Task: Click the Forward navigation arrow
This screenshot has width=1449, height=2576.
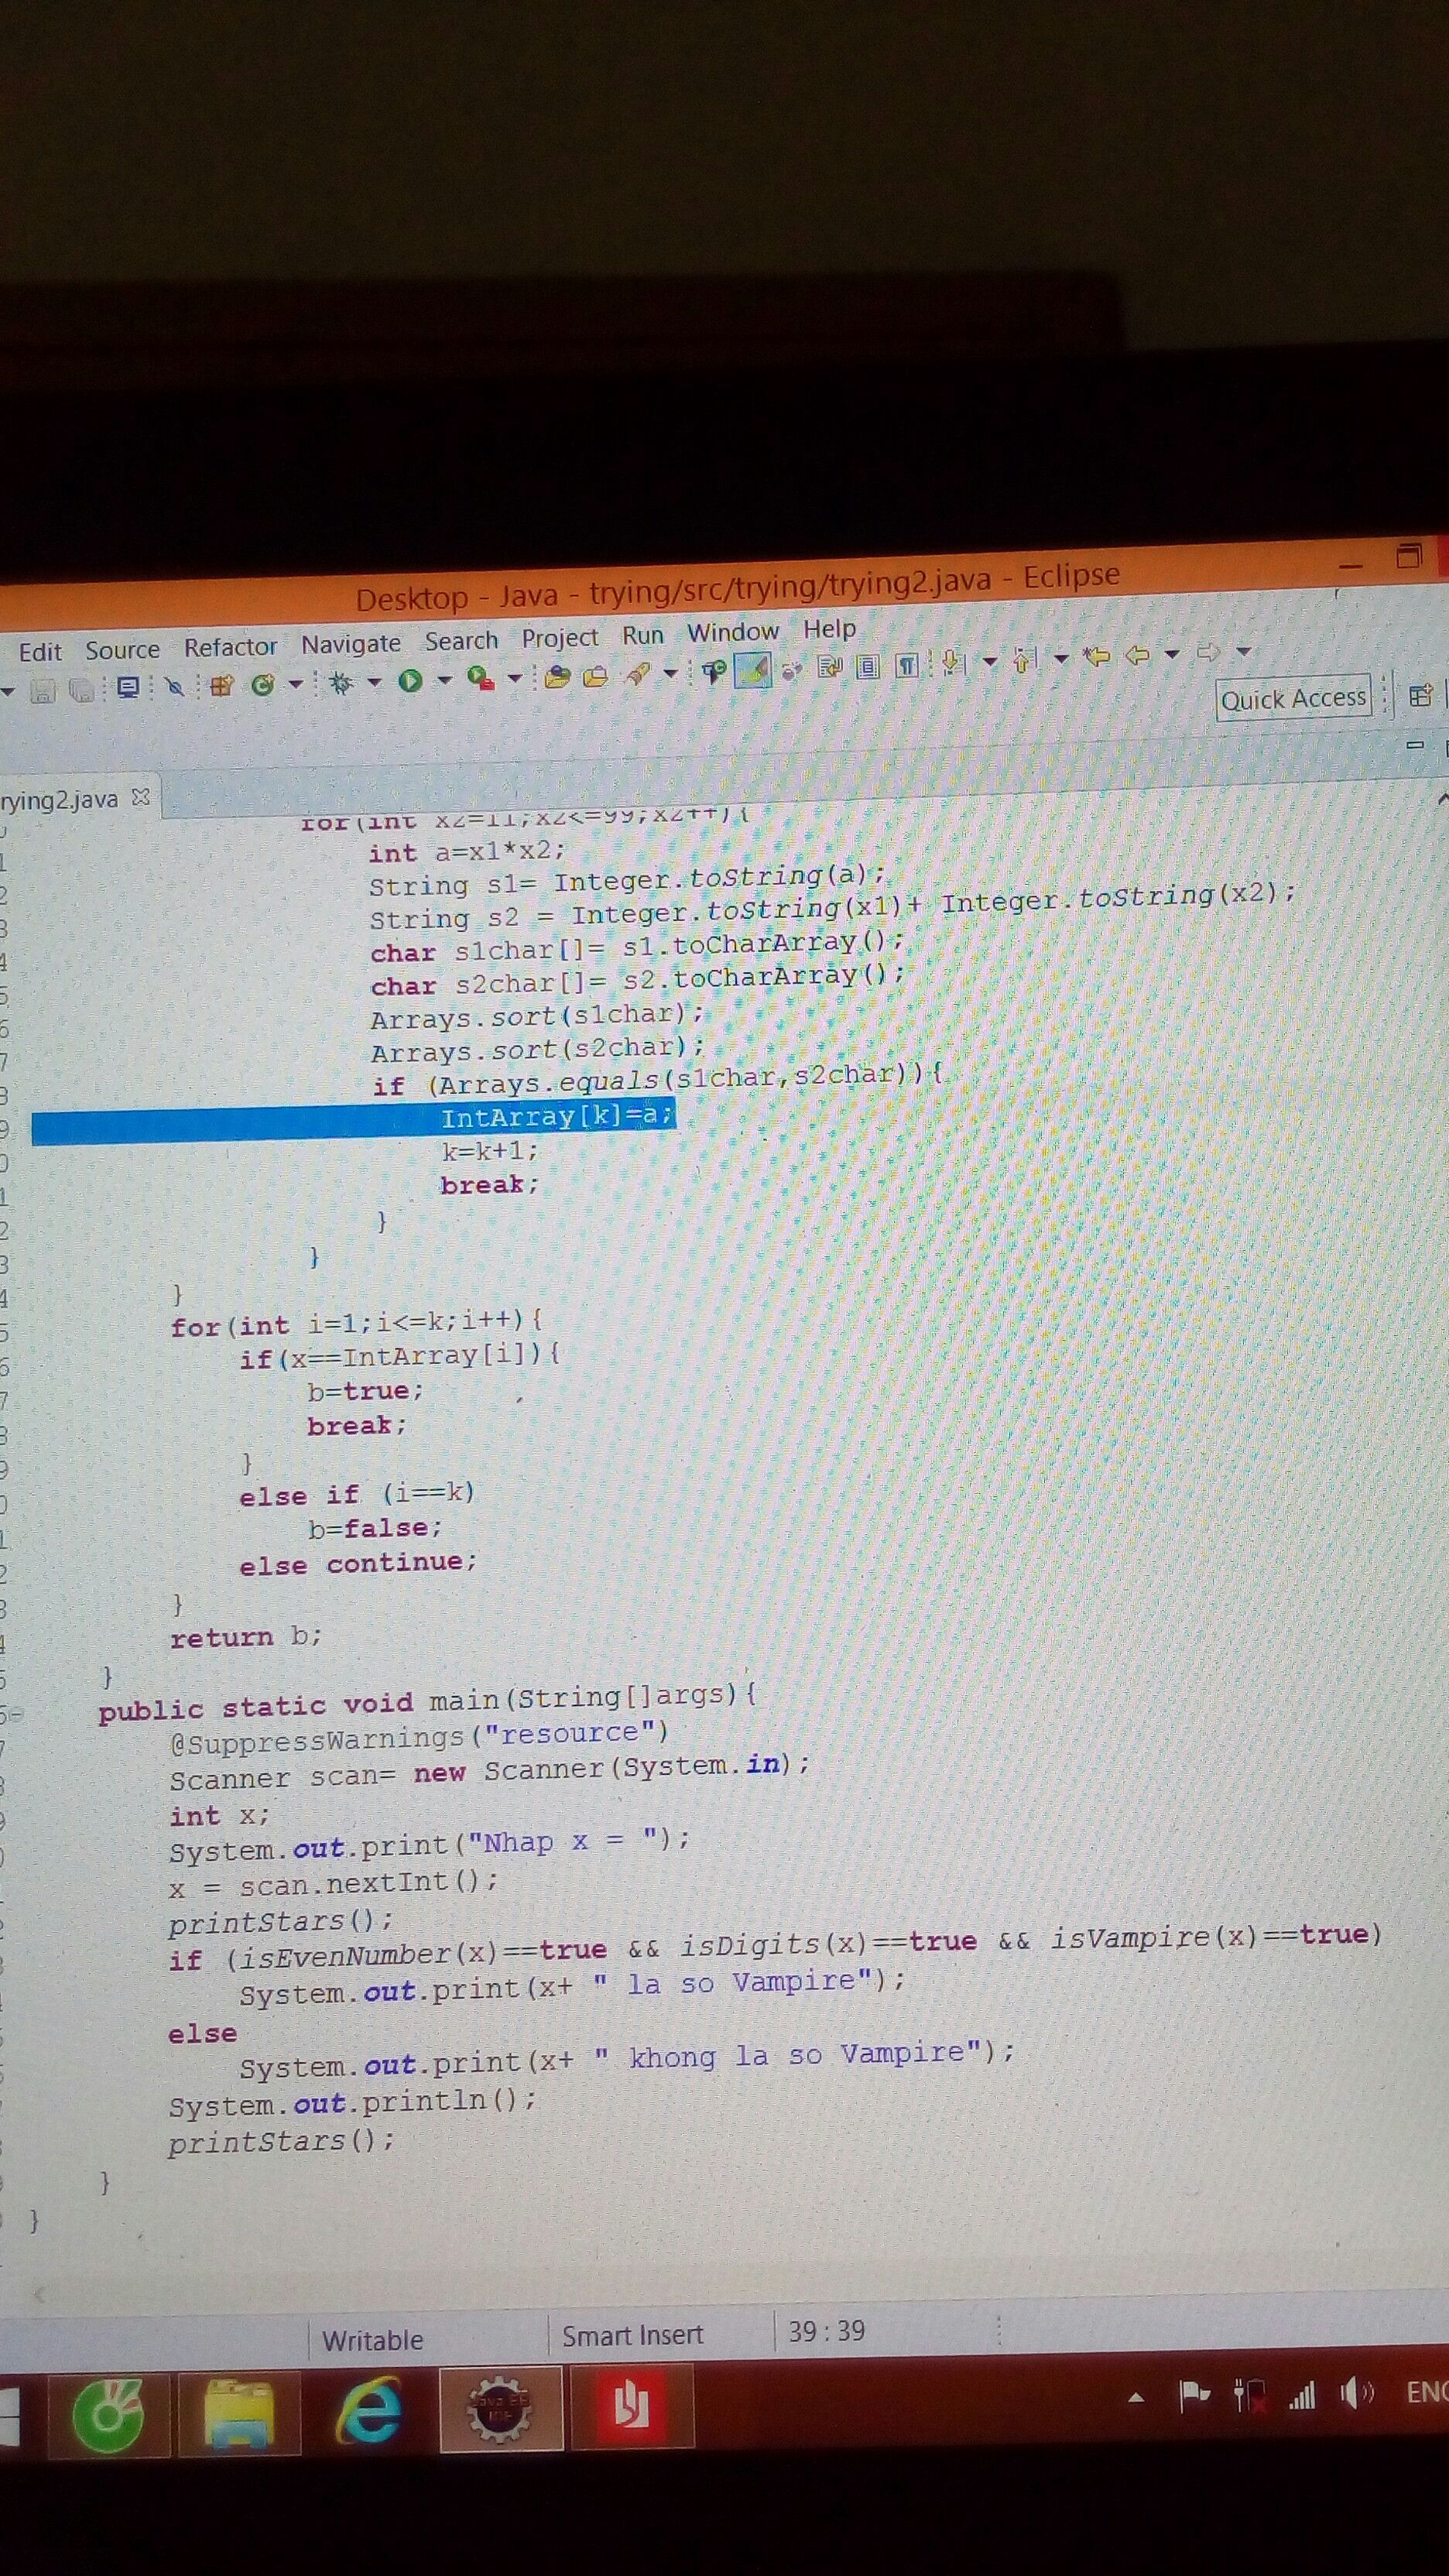Action: coord(1209,653)
